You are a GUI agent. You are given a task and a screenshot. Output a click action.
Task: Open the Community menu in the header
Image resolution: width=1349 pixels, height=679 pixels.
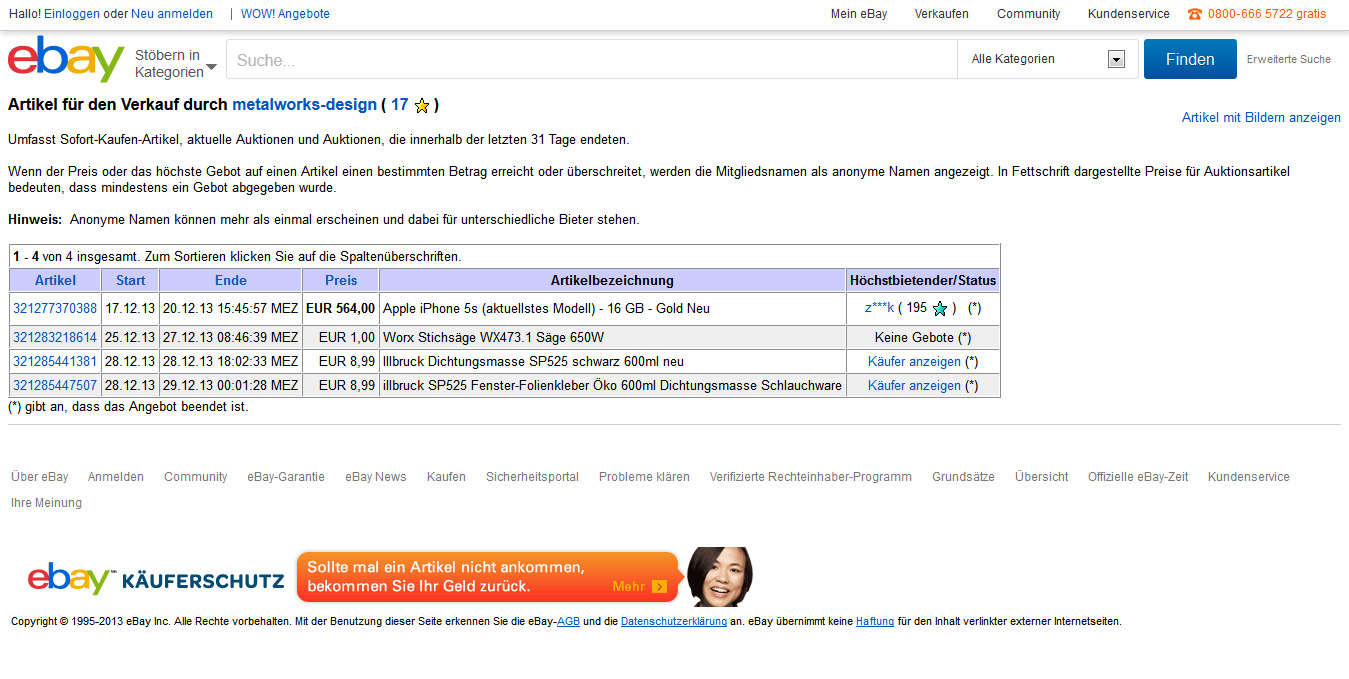(x=1028, y=14)
